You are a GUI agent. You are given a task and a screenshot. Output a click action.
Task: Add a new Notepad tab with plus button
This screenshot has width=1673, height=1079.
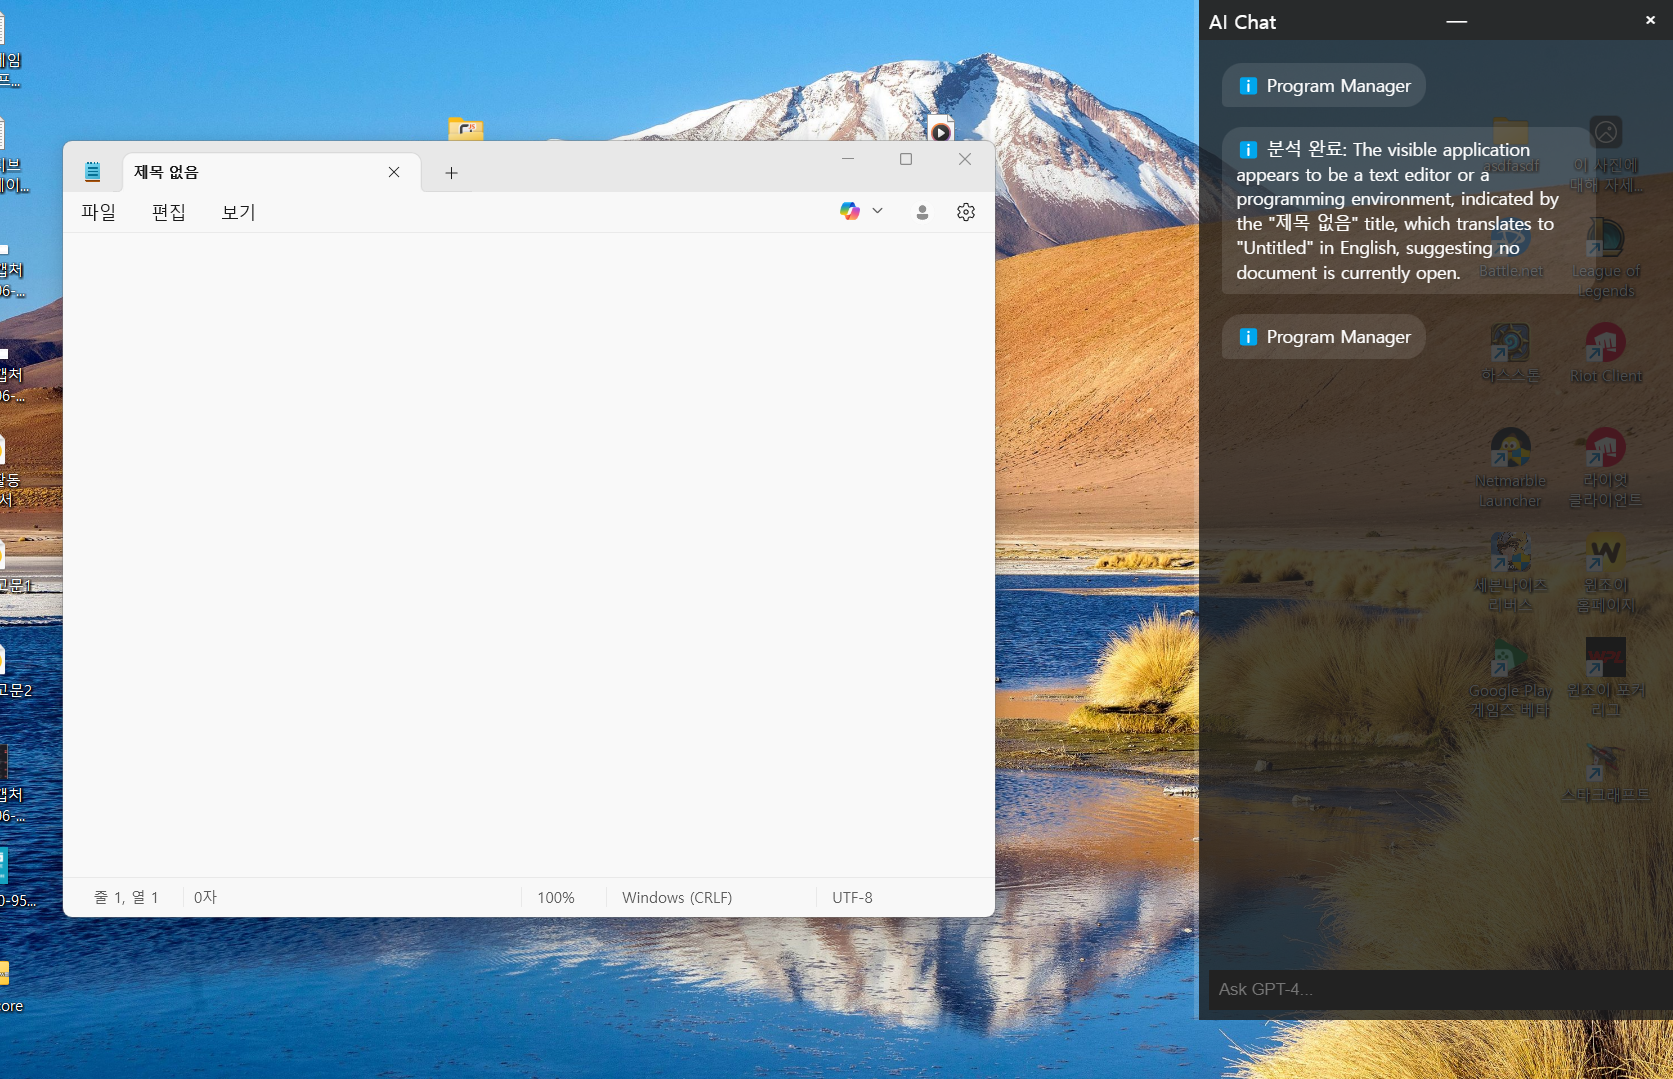pos(451,173)
